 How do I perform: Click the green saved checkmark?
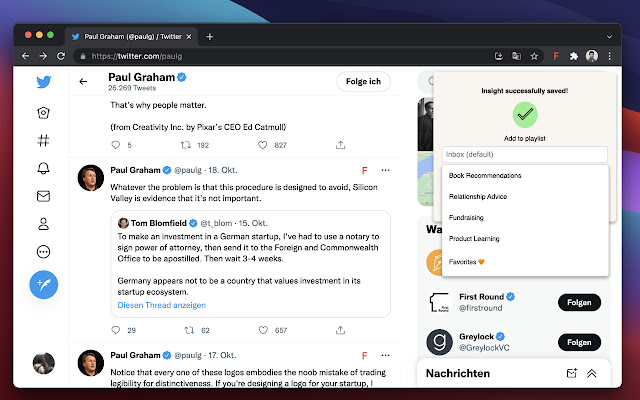(525, 115)
